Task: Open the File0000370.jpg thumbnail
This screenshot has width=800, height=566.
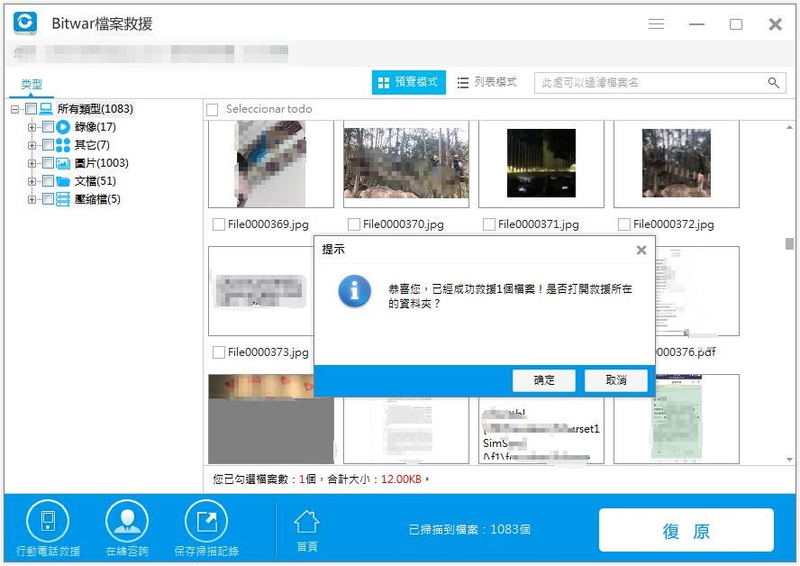Action: point(406,164)
